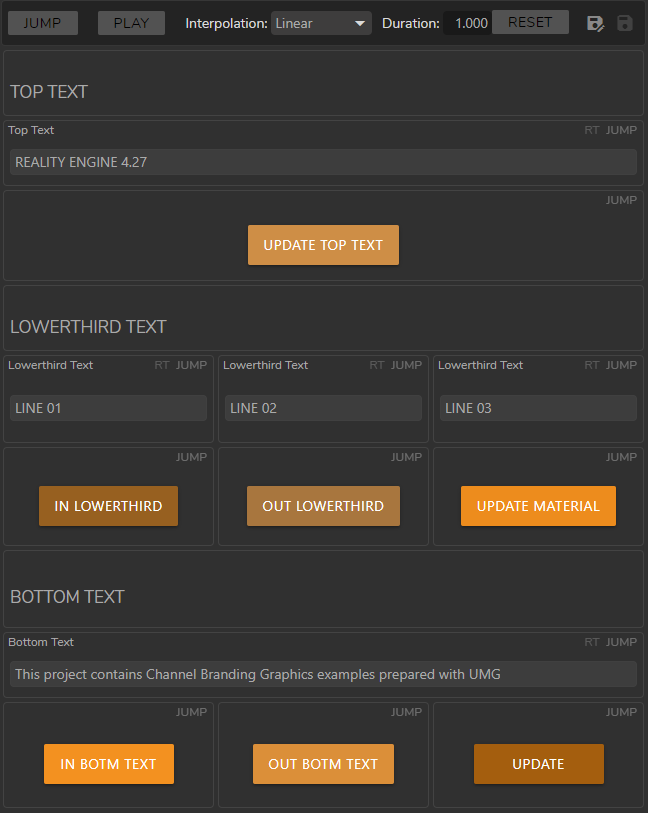Toggle RT on the Bottom Text property

tap(592, 642)
